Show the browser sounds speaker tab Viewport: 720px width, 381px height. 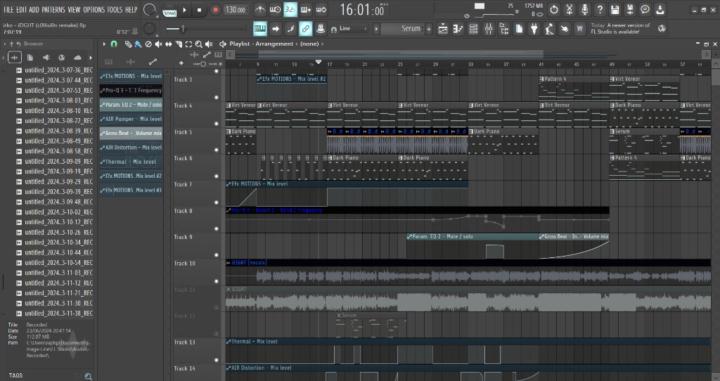46,58
